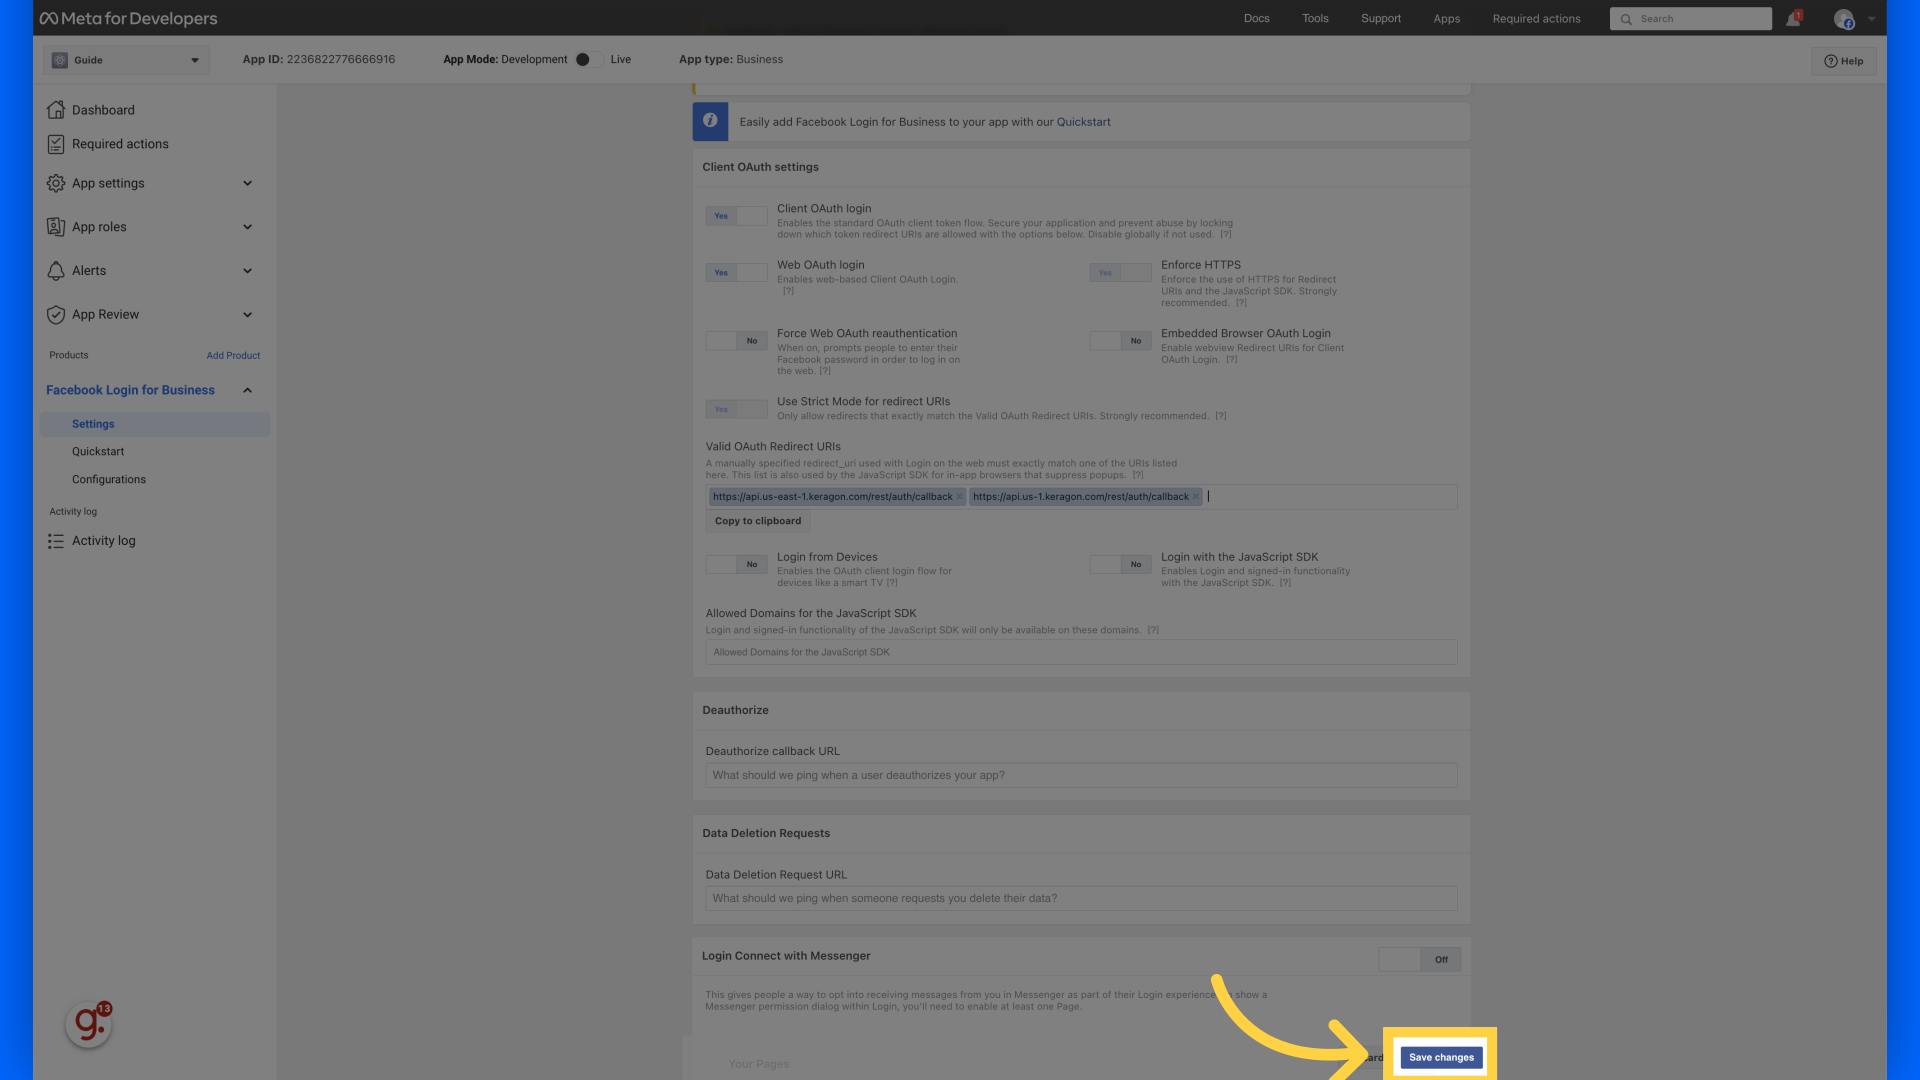This screenshot has height=1080, width=1920.
Task: Select Quickstart in the sidebar
Action: coord(98,452)
